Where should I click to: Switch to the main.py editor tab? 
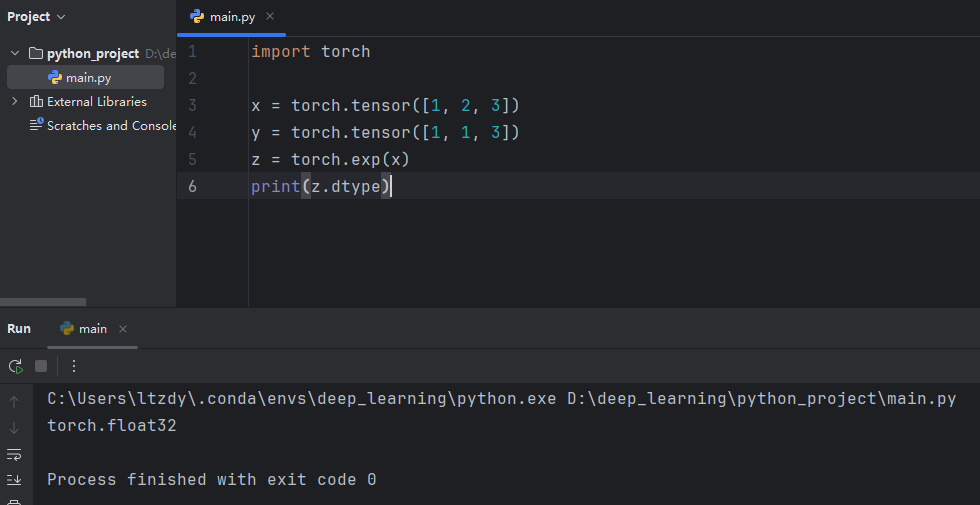coord(232,17)
